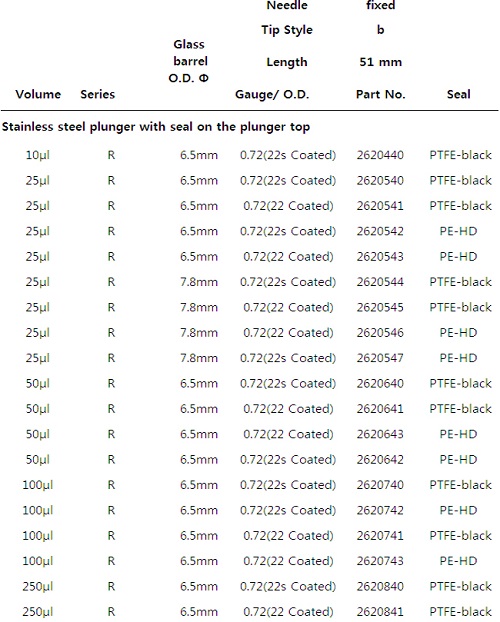Screen dimensions: 500x622
Task: Click the 0.72(22 Coated) gauge for 2620541
Action: point(288,206)
